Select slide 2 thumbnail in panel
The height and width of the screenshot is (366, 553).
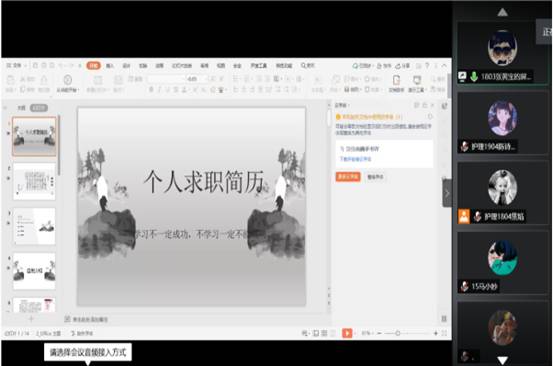click(x=34, y=182)
